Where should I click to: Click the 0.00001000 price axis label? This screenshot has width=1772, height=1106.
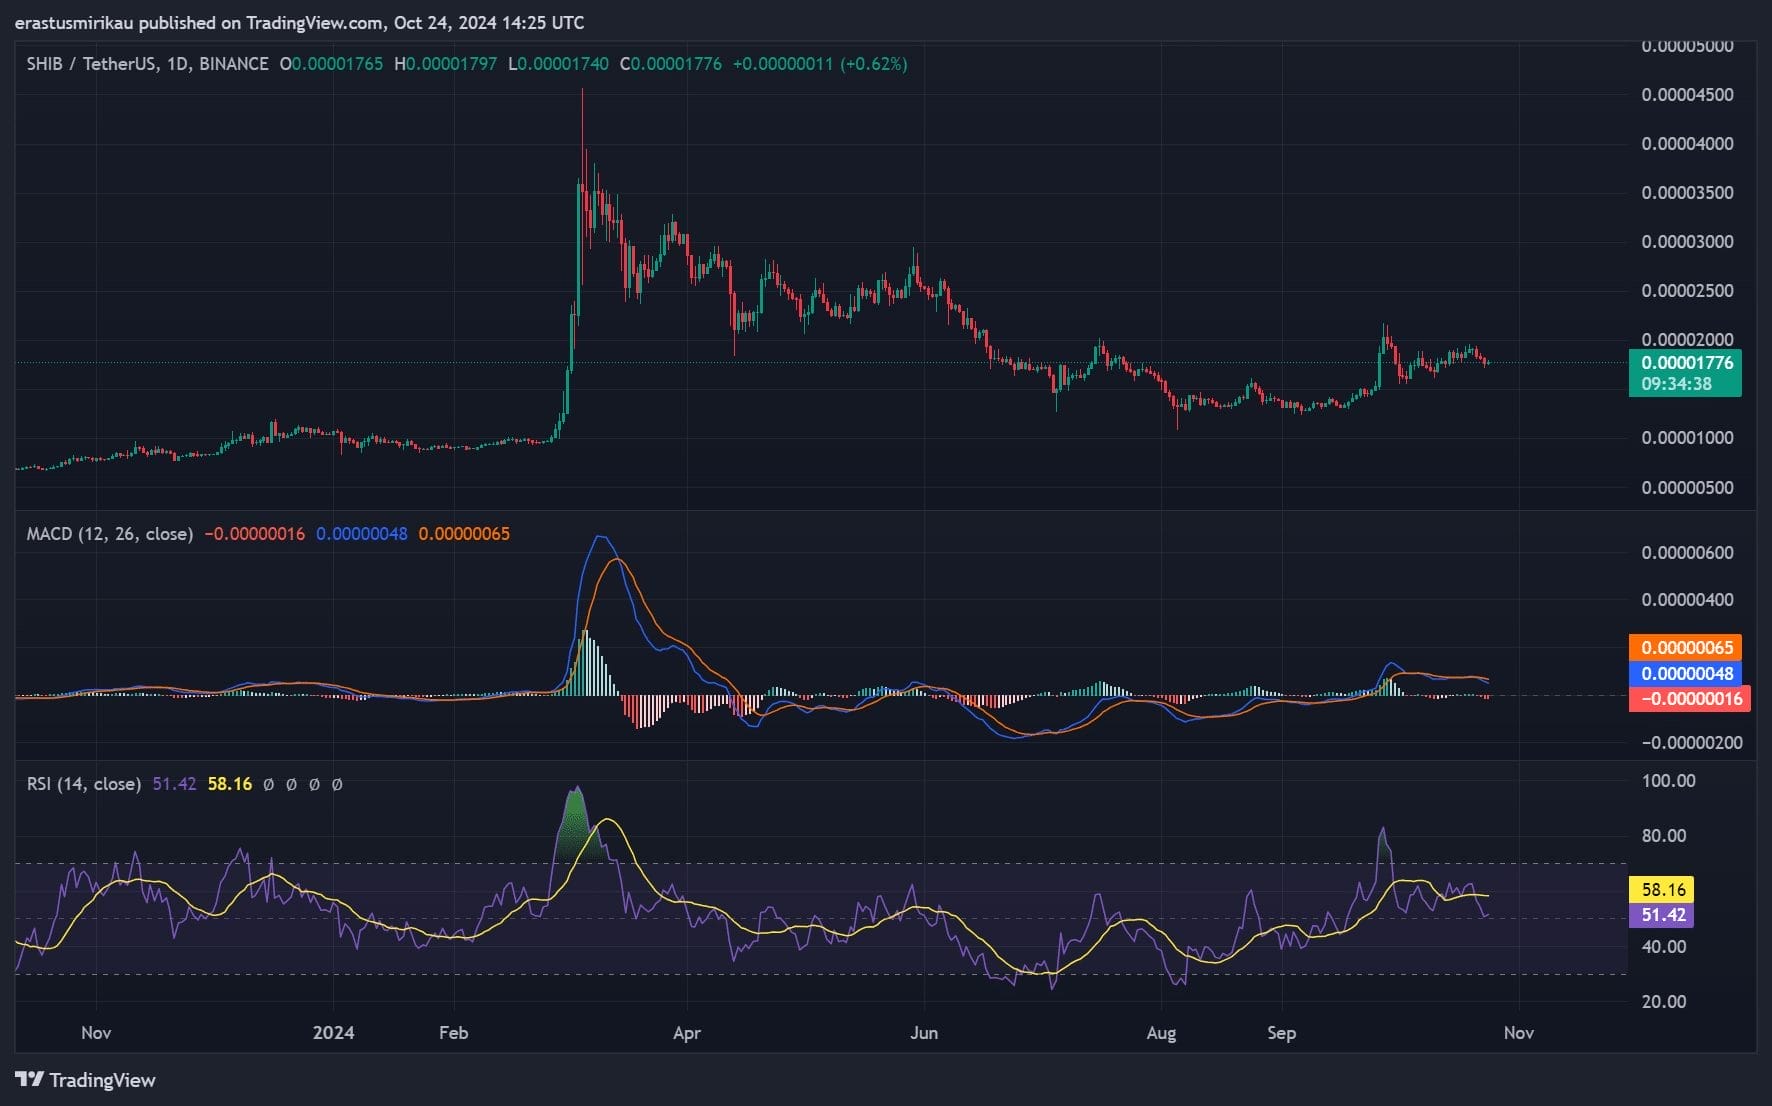(1687, 438)
